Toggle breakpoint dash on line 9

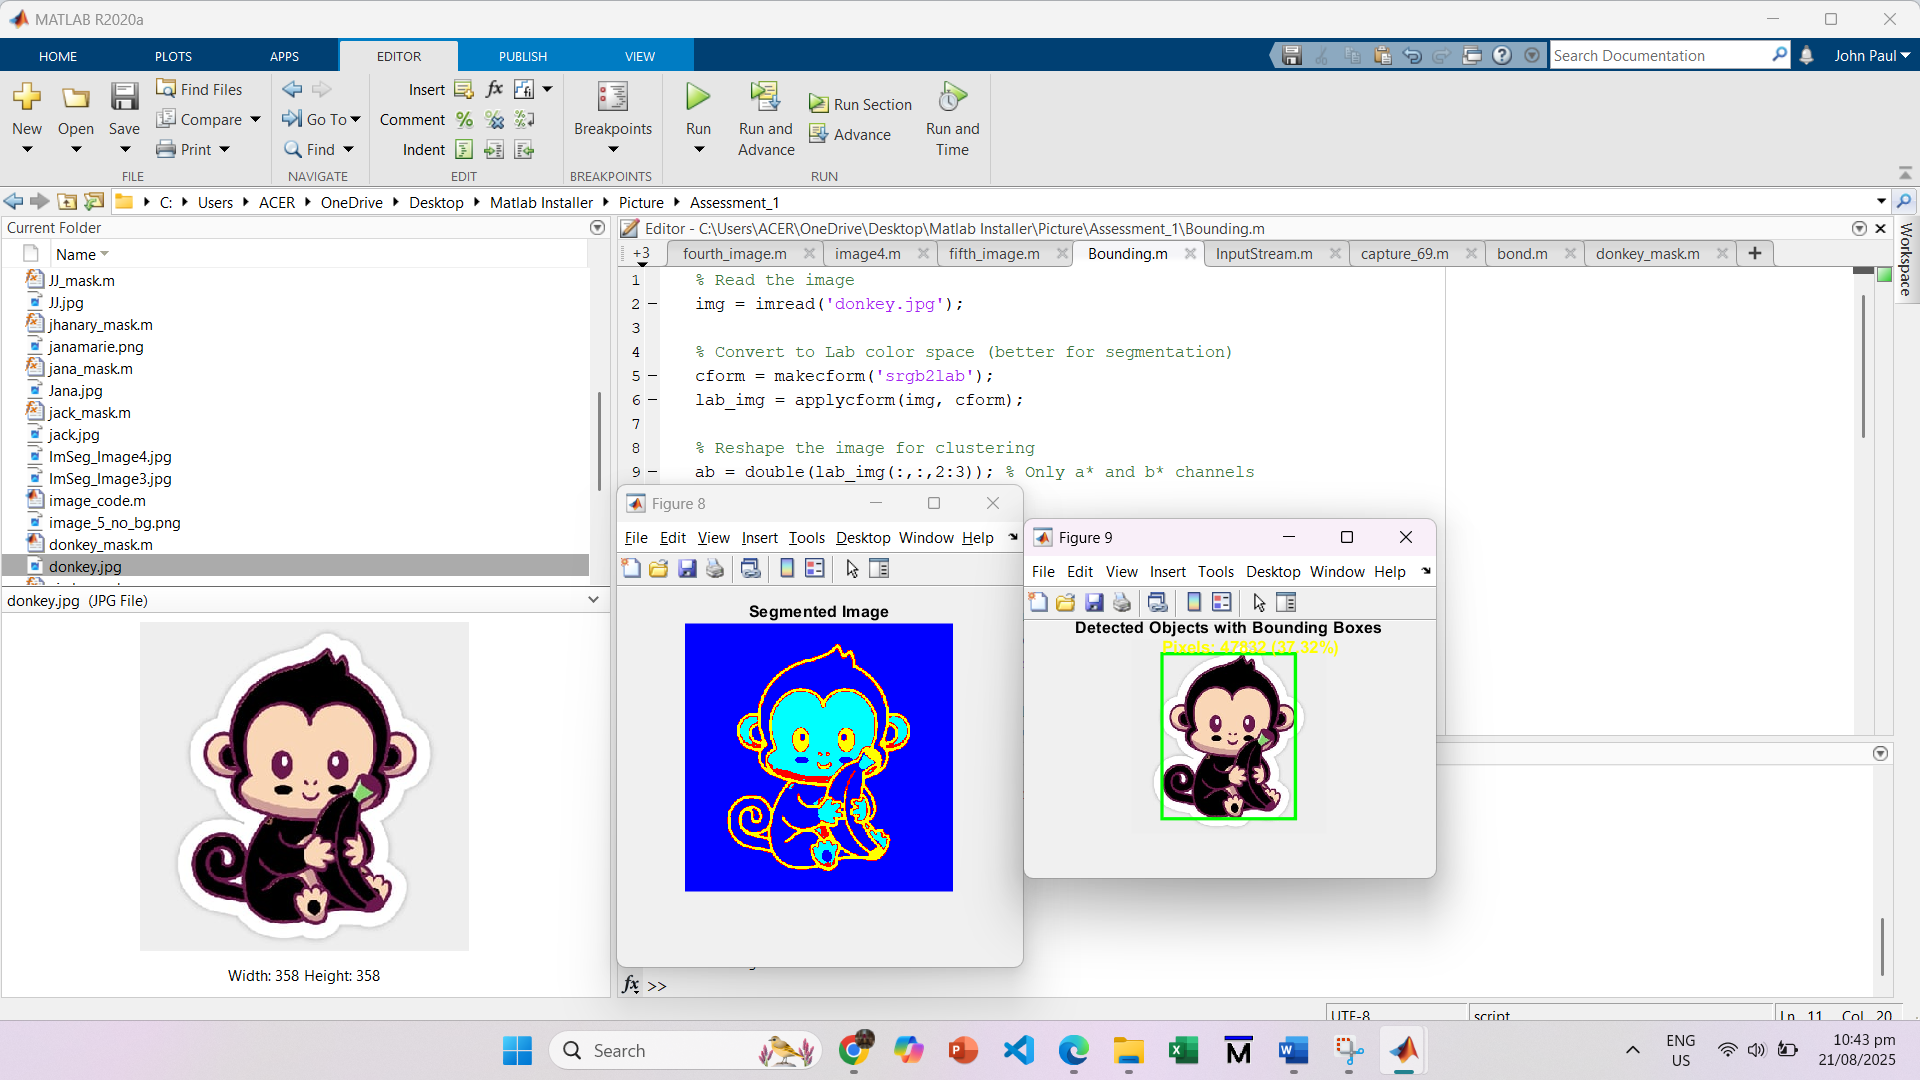(x=653, y=472)
